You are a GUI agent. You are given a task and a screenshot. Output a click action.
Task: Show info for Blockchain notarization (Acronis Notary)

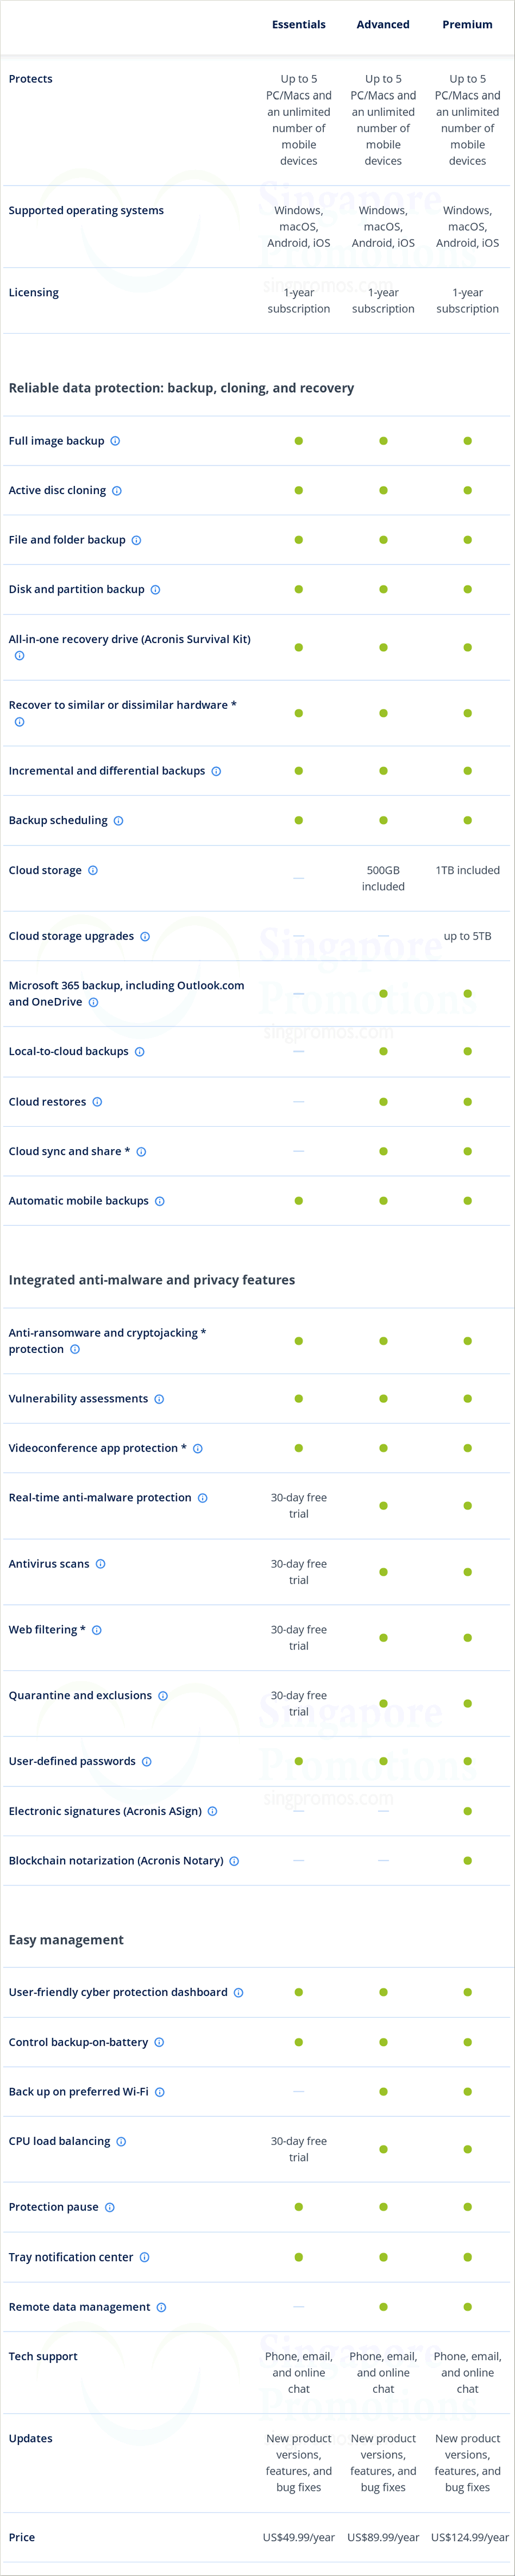click(234, 1861)
